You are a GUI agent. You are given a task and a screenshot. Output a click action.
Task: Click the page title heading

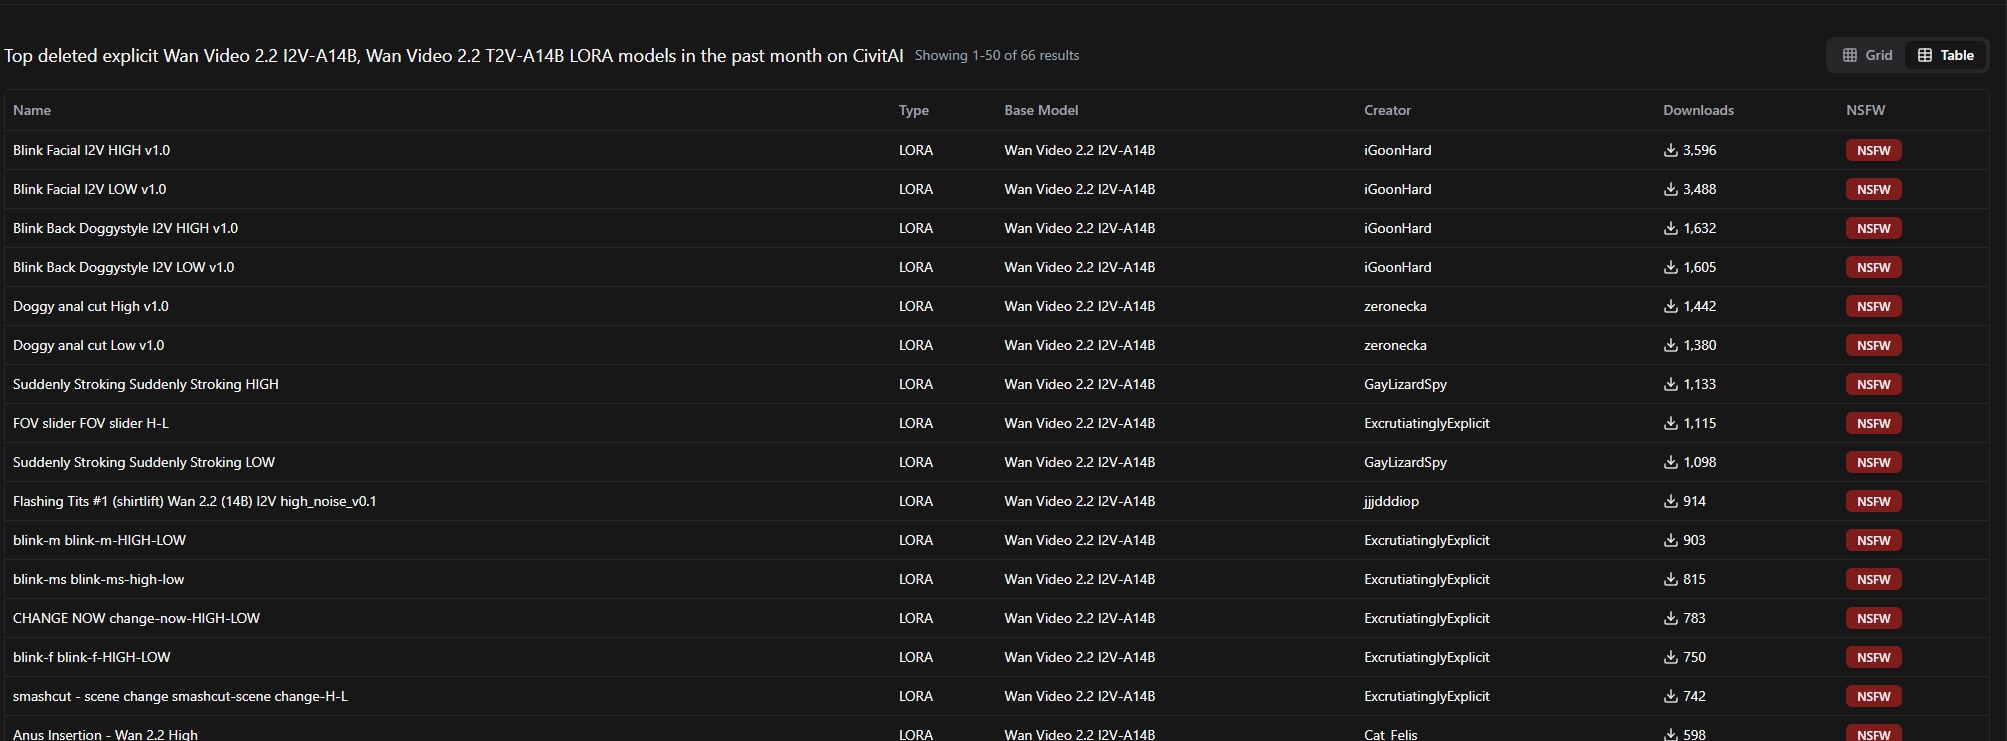(x=454, y=55)
